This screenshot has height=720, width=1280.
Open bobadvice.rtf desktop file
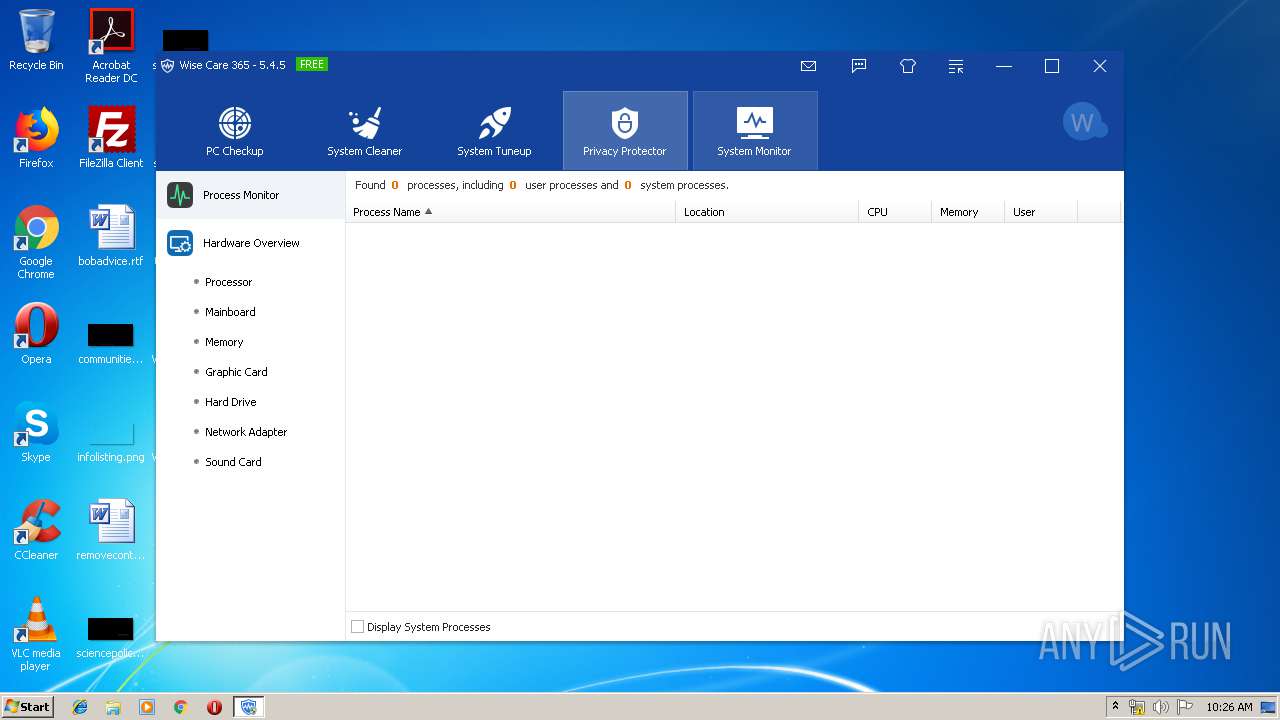tap(111, 236)
